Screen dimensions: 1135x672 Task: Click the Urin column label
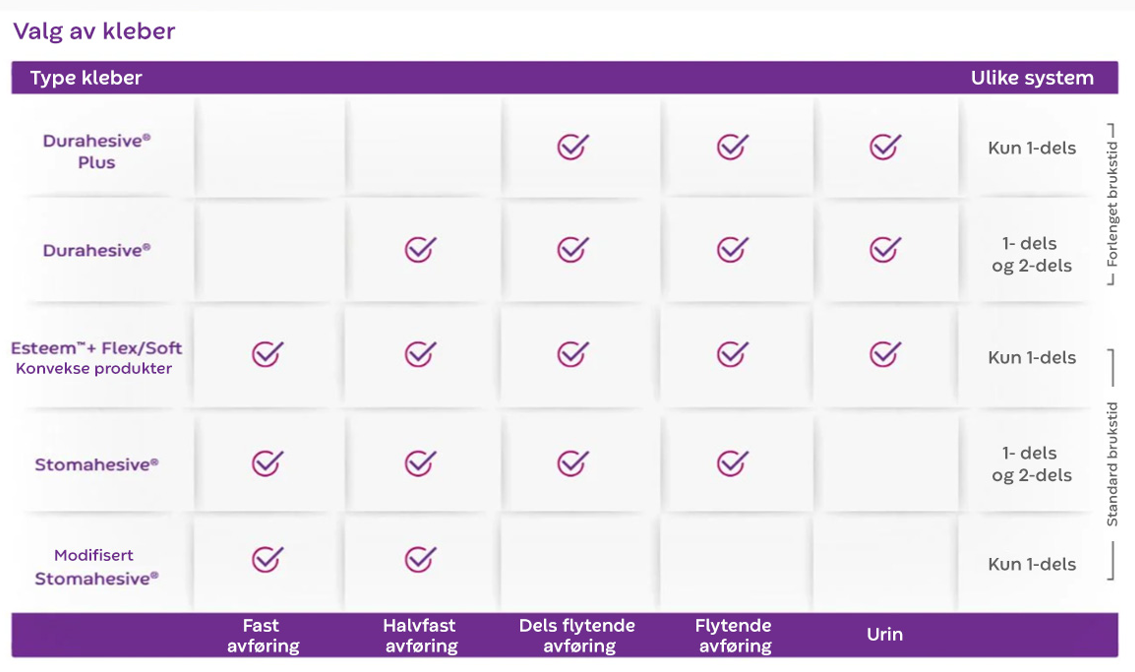click(884, 634)
